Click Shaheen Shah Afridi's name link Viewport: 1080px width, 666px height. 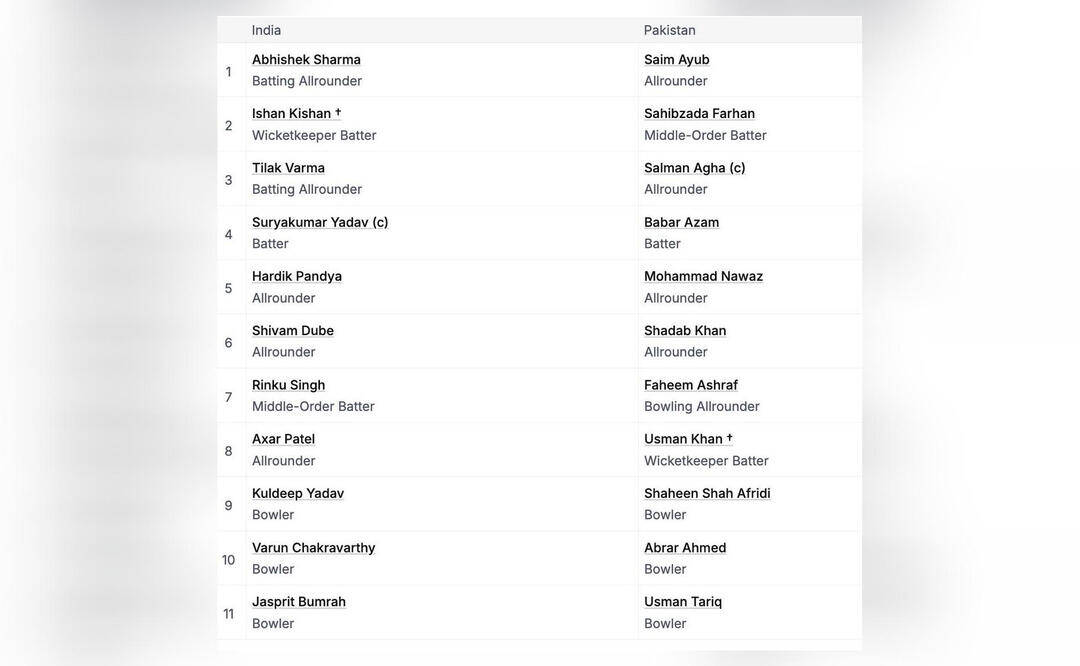coord(707,493)
